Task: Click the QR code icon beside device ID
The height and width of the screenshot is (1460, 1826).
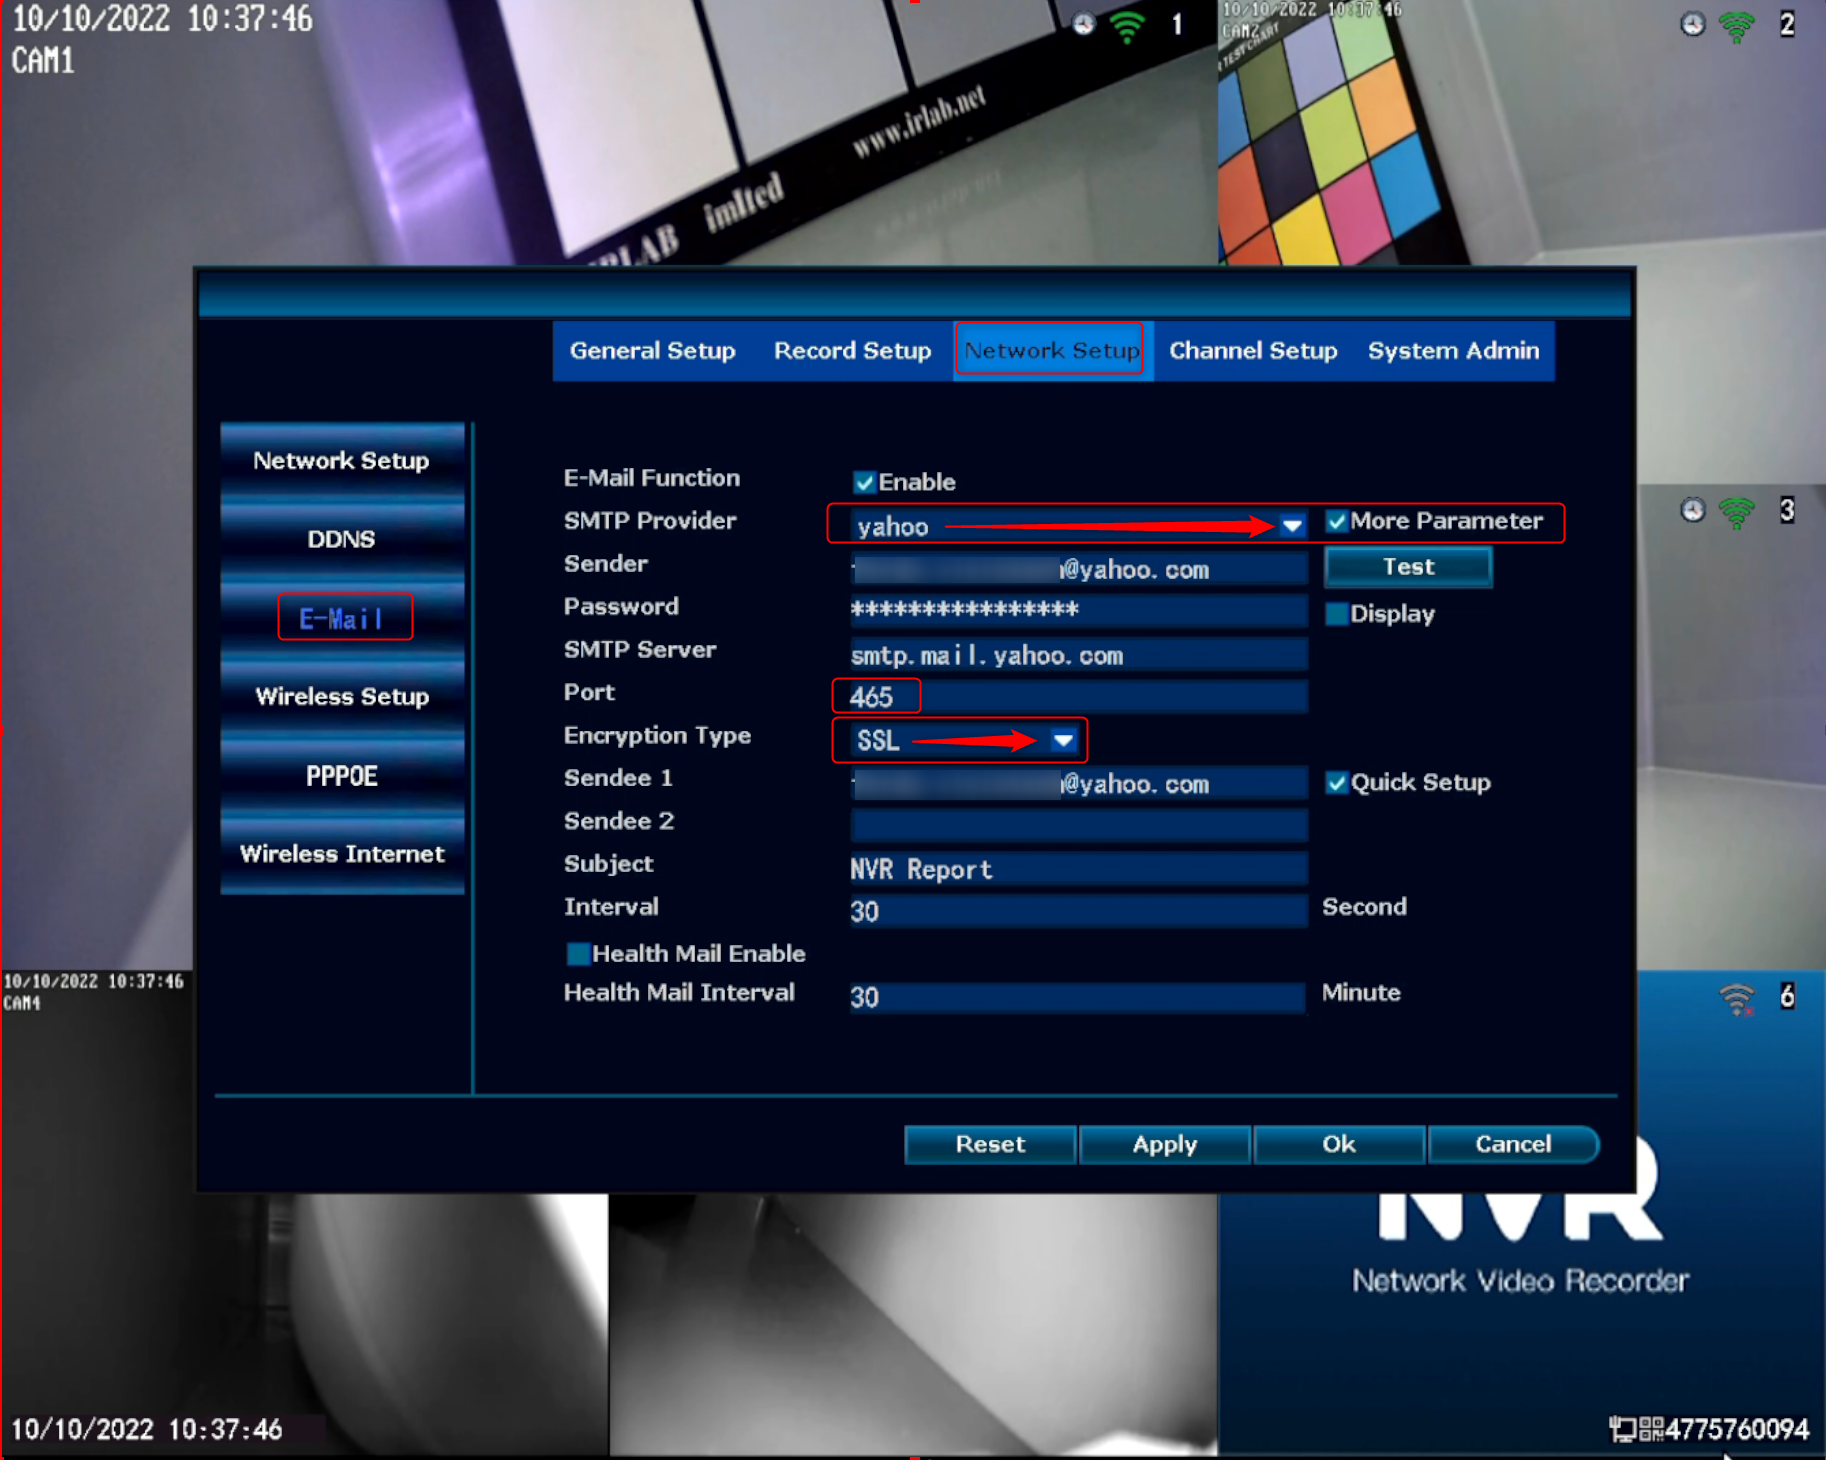Action: click(x=1651, y=1429)
